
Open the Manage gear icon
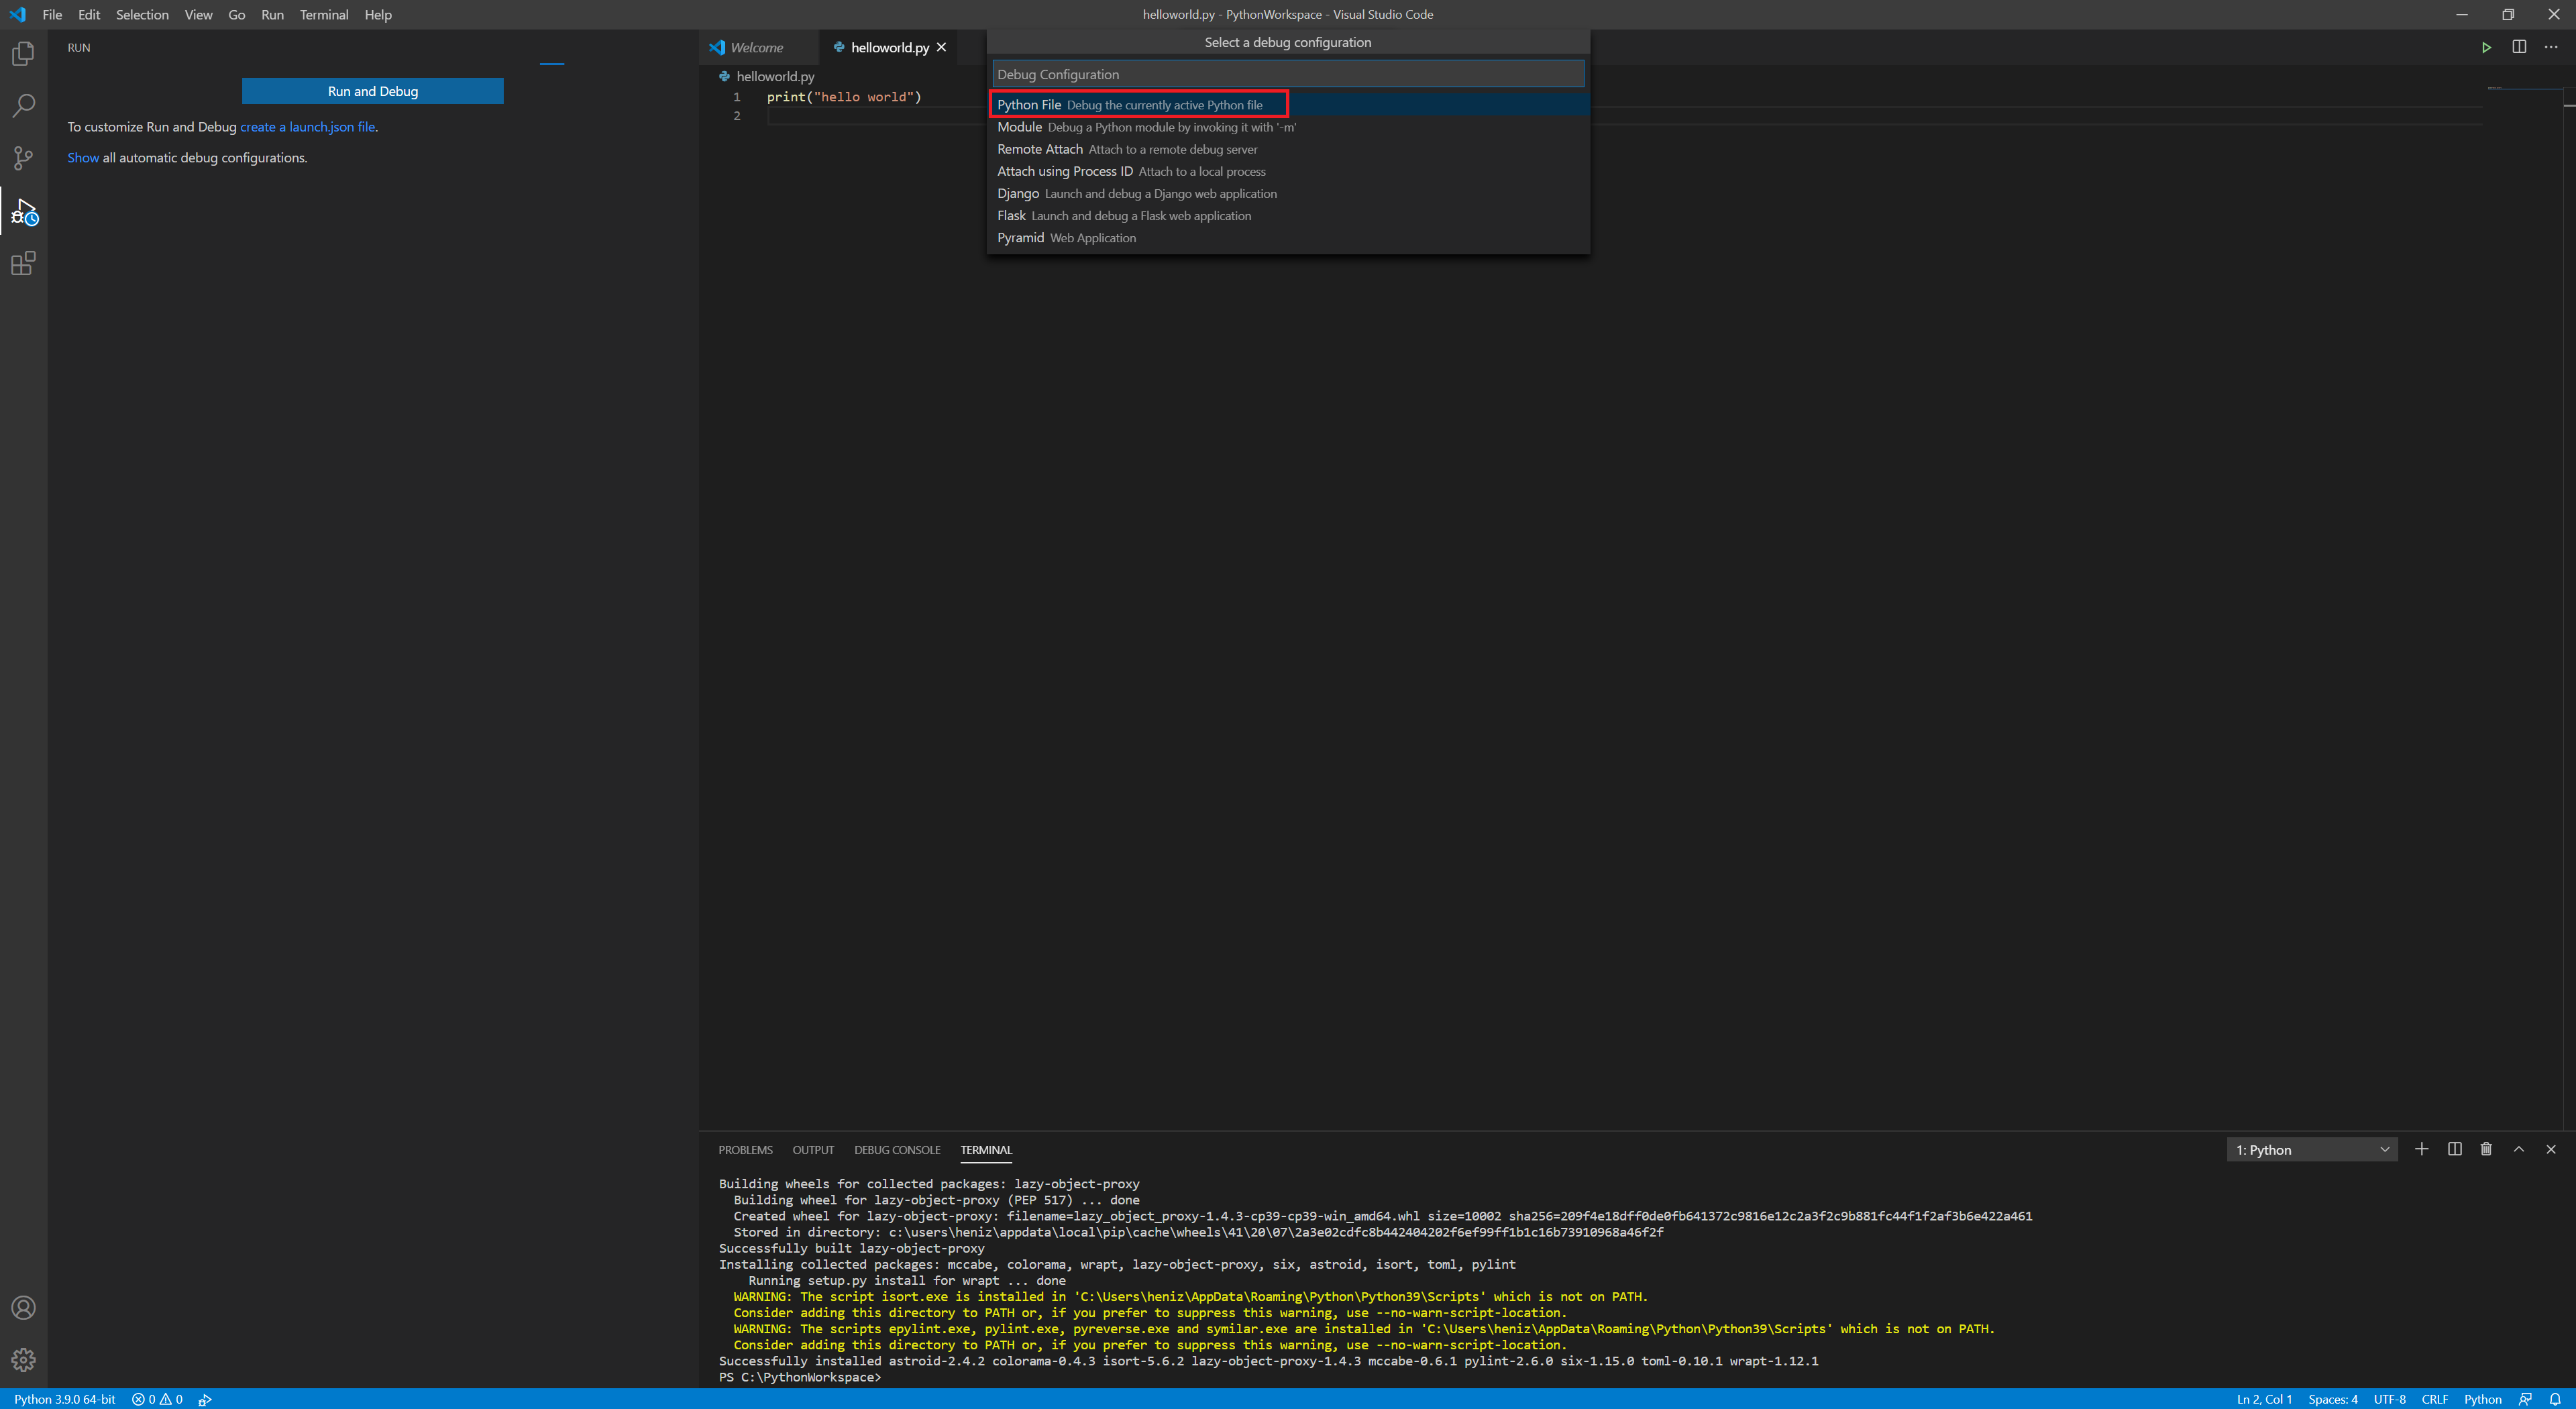[23, 1359]
